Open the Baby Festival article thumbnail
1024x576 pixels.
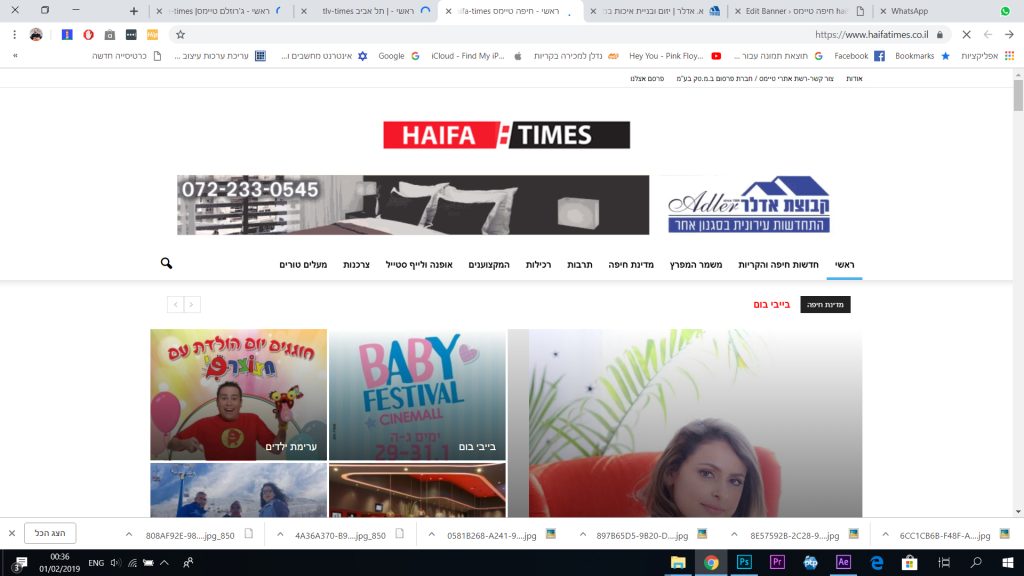(417, 394)
